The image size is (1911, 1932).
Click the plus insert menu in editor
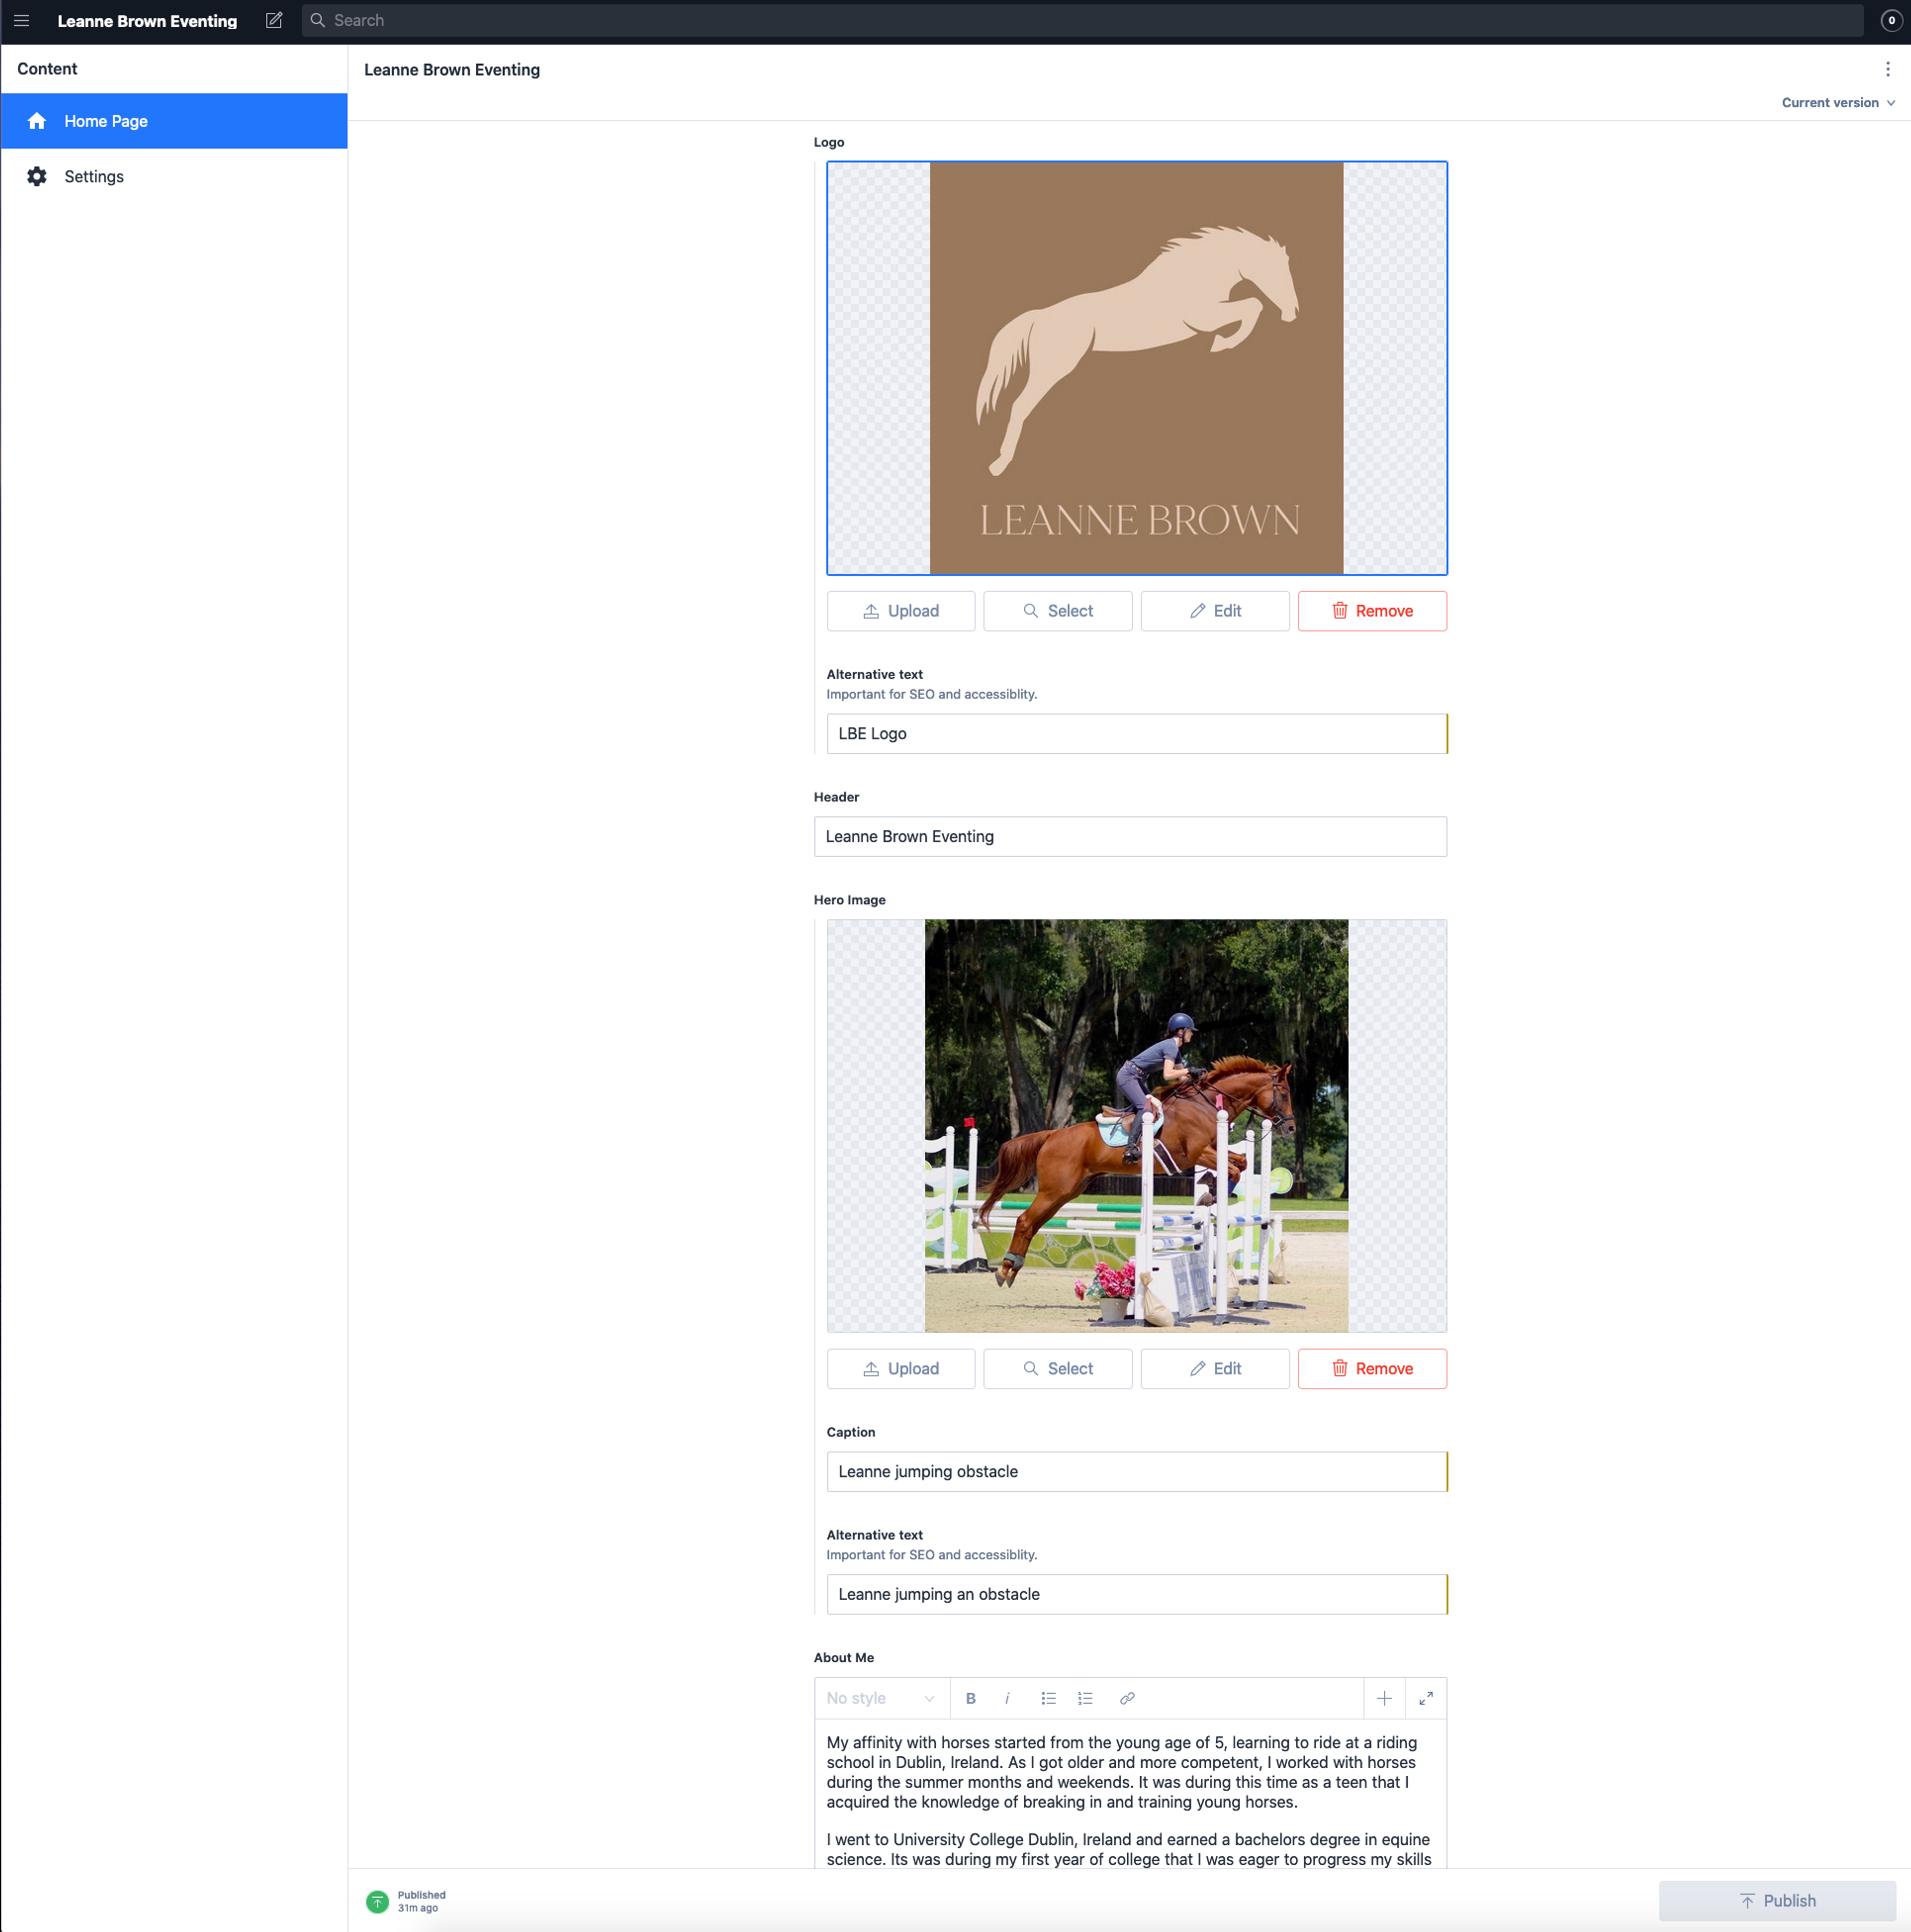tap(1384, 1698)
